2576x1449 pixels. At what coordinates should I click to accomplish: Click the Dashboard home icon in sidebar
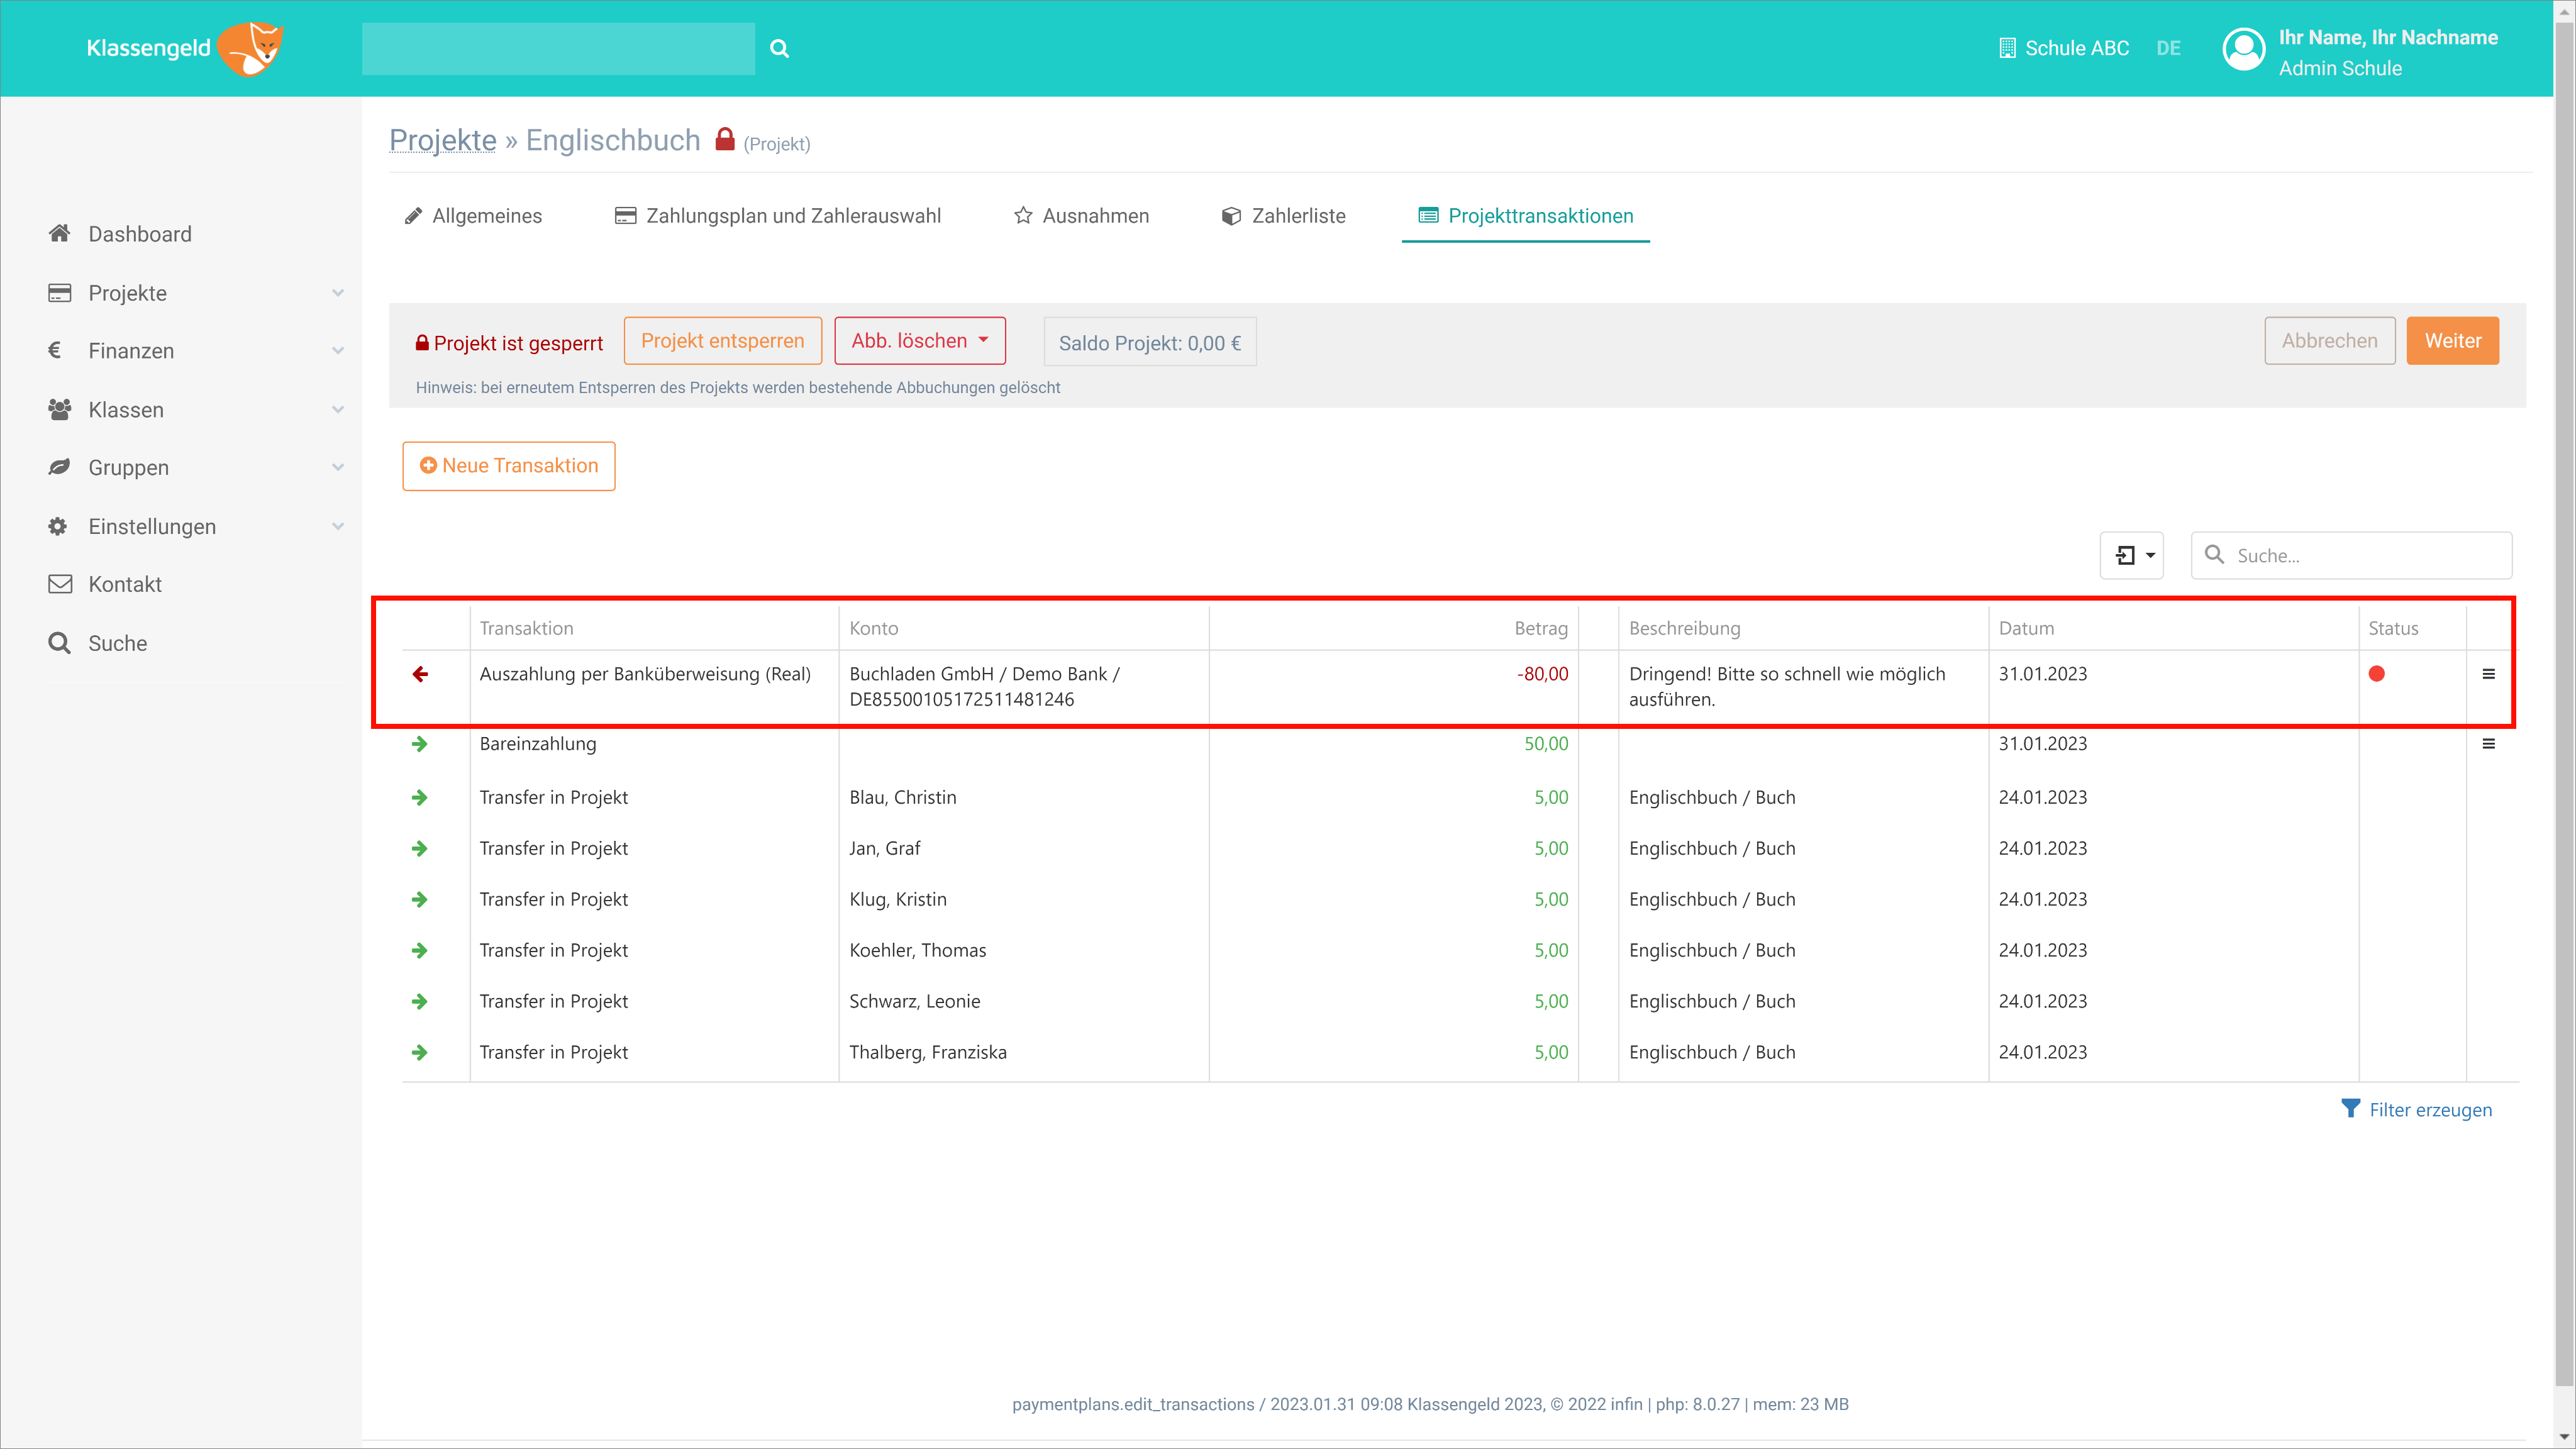pos(59,233)
